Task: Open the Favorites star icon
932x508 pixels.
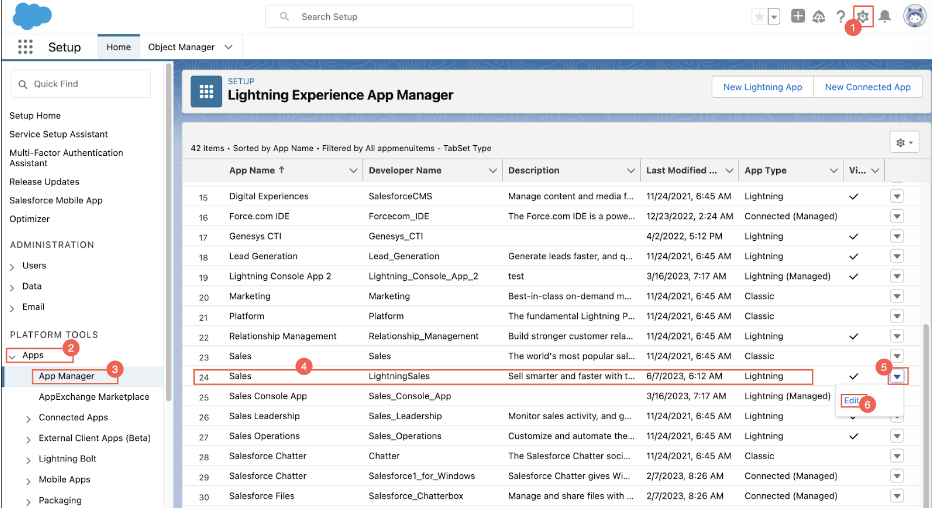Action: pos(759,17)
